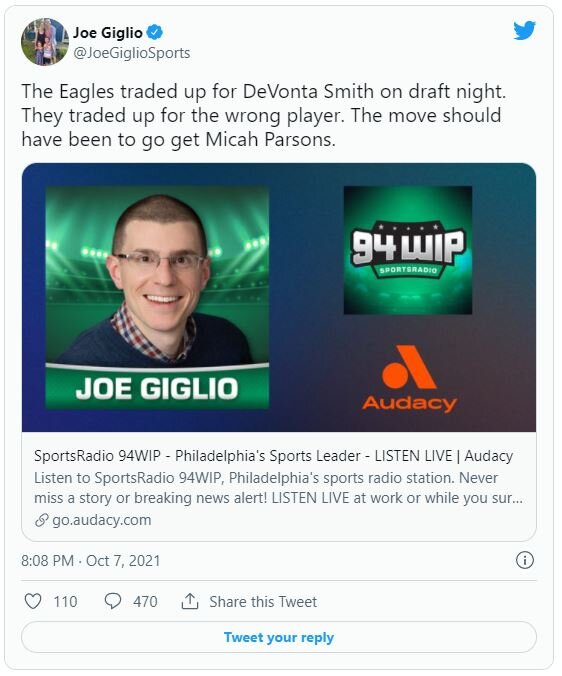Image resolution: width=562 pixels, height=676 pixels.
Task: Open the 8:08 PM Oct 7, 2021 timestamp
Action: pyautogui.click(x=91, y=560)
